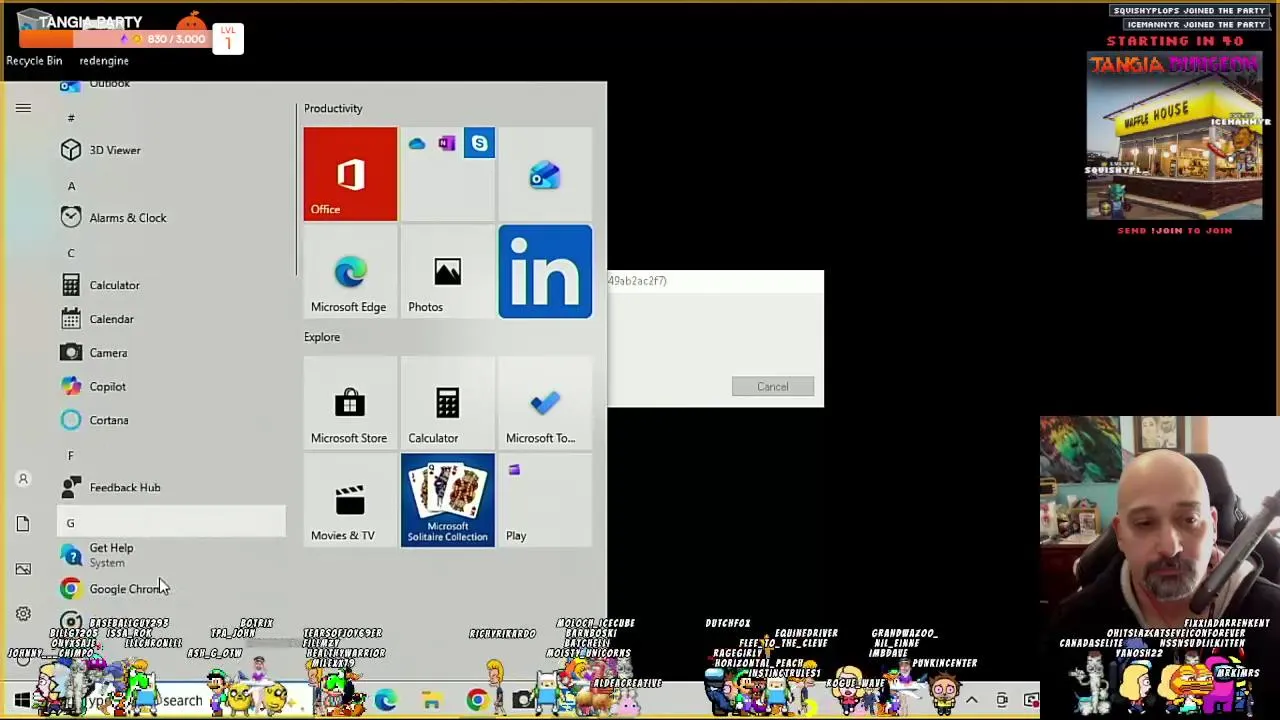Viewport: 1280px width, 720px height.
Task: Click the app list scrollbar thumb
Action: 296,190
